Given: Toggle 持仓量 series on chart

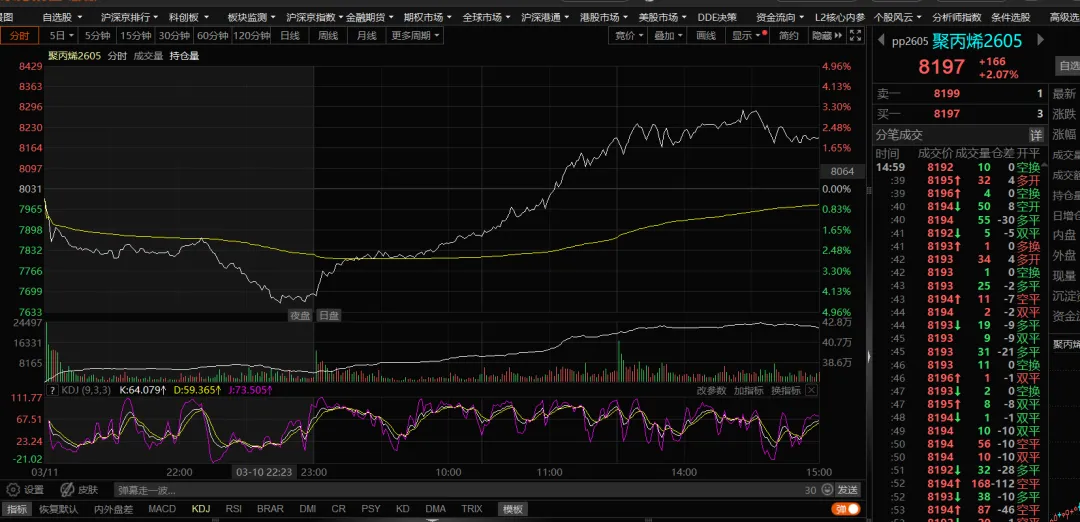Looking at the screenshot, I should 184,56.
